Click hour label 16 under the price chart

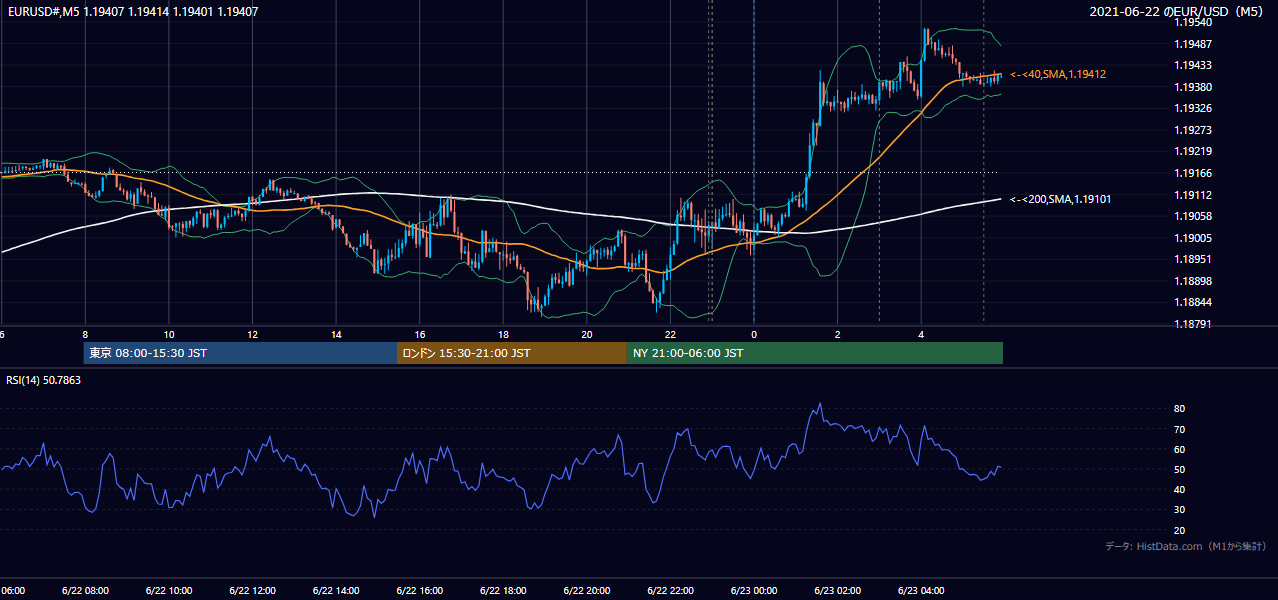point(420,335)
